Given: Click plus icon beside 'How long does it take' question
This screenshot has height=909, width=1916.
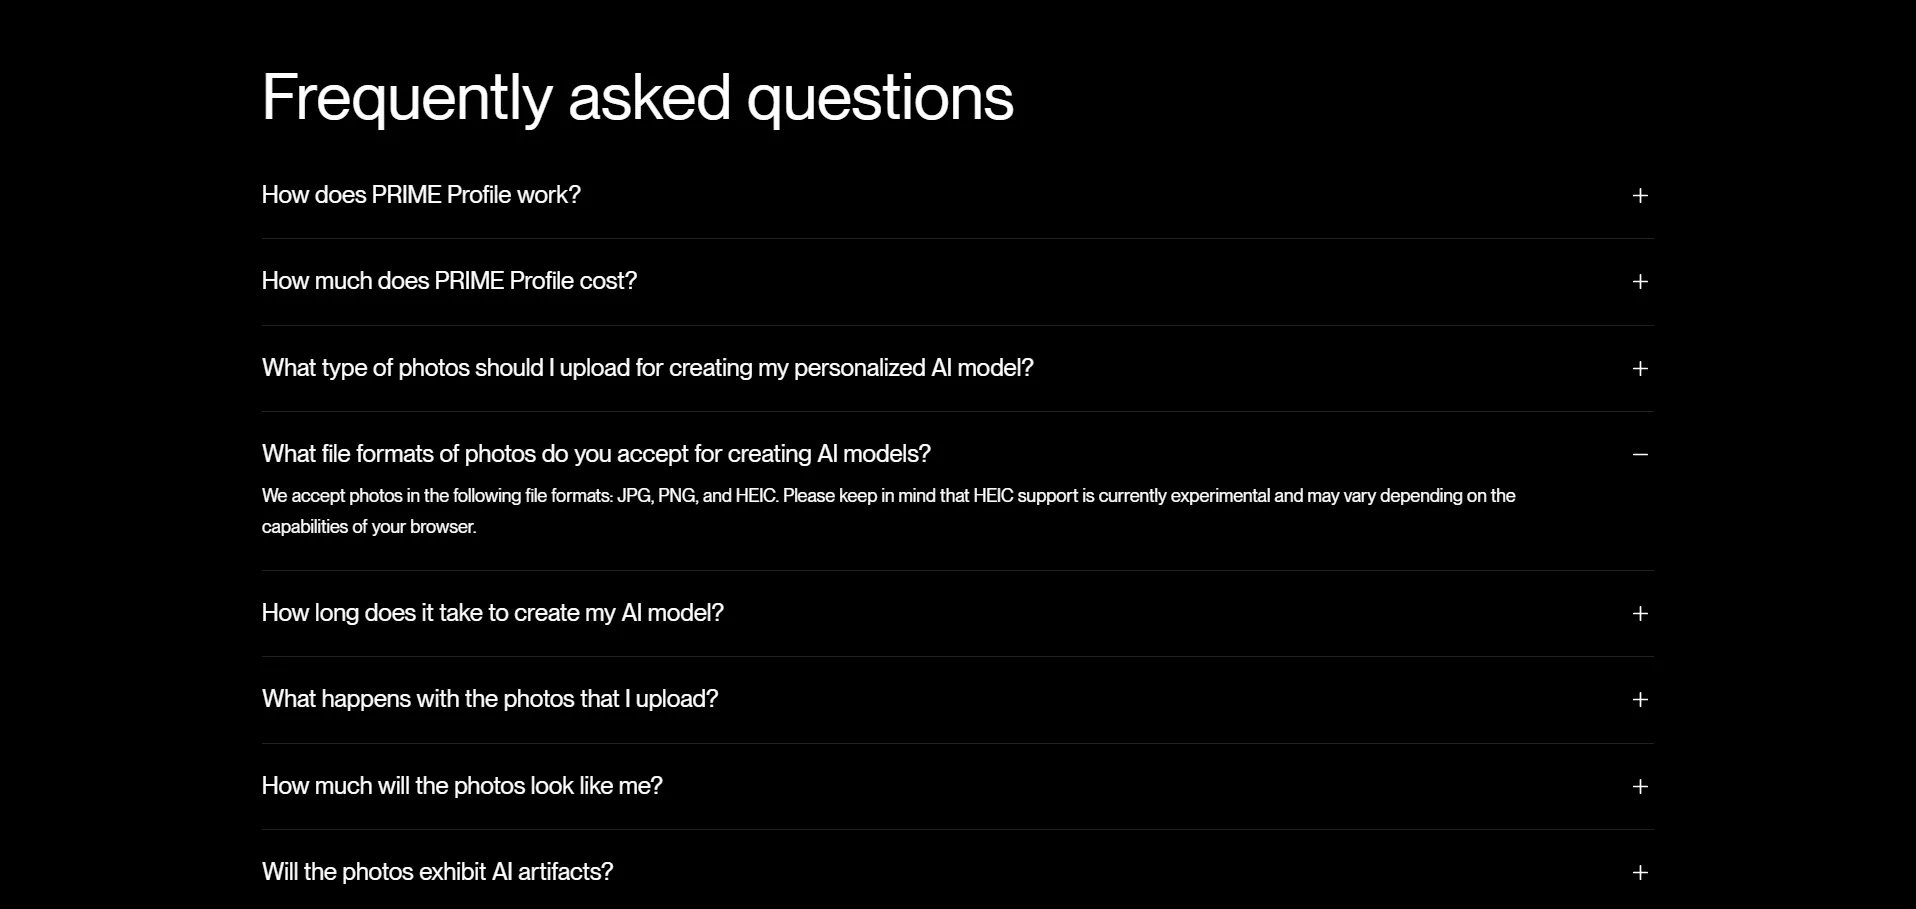Looking at the screenshot, I should pyautogui.click(x=1640, y=614).
